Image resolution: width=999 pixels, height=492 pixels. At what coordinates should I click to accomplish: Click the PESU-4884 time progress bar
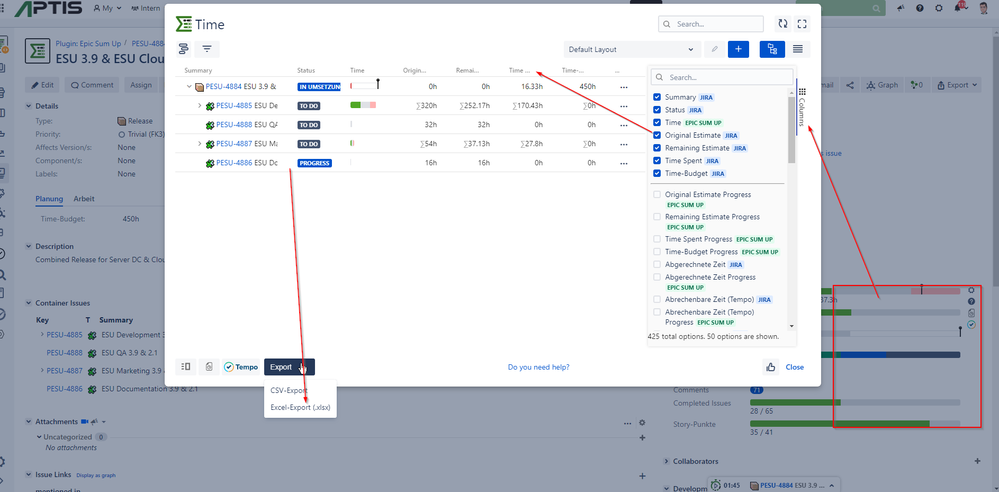364,85
